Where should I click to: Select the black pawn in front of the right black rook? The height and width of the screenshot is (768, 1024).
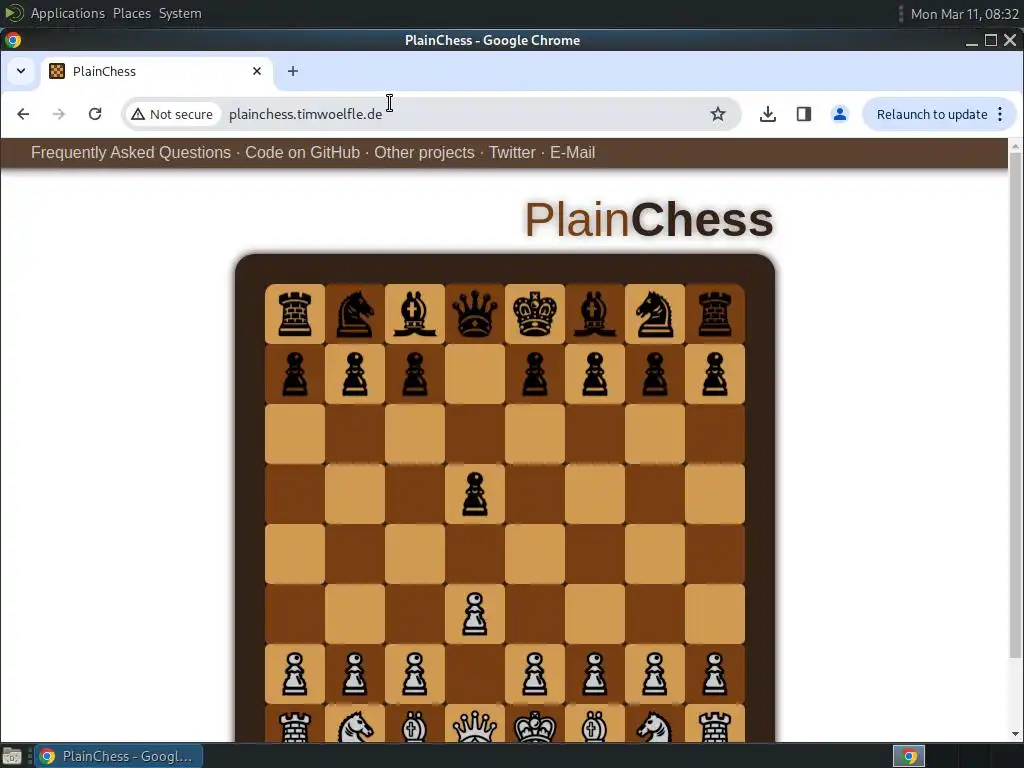point(715,374)
